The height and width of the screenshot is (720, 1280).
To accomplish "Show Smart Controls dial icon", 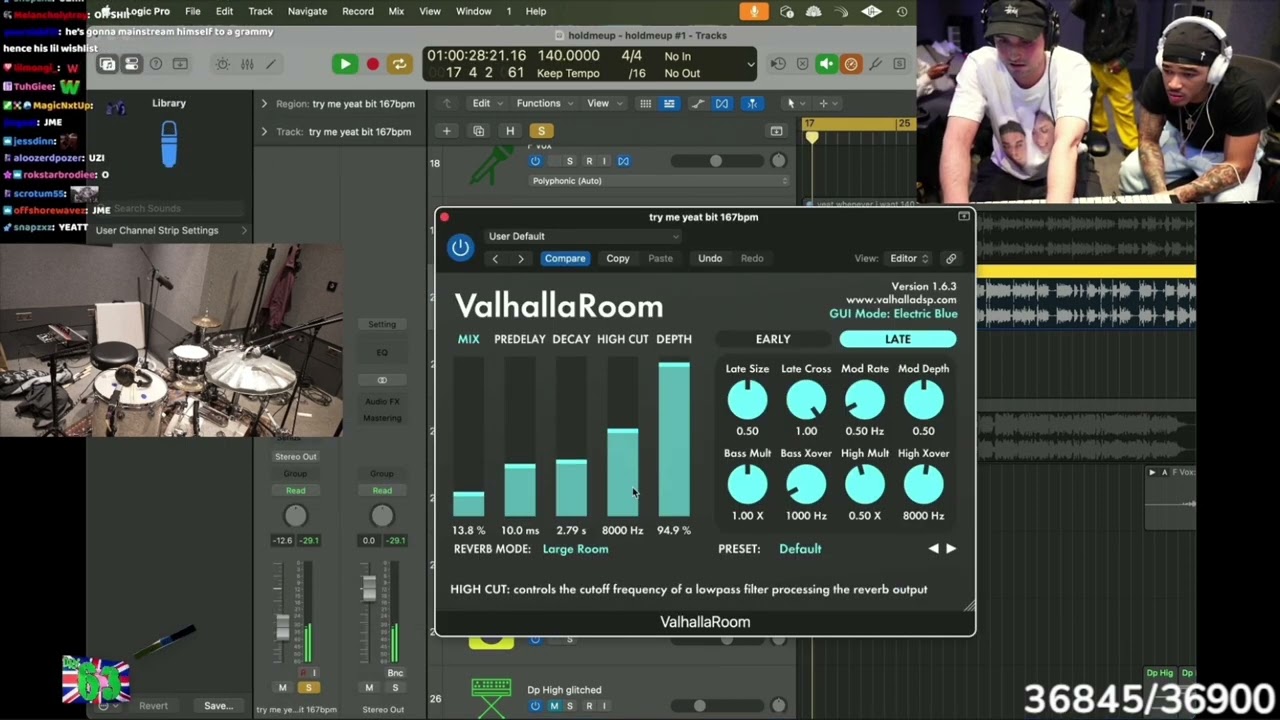I will [223, 64].
